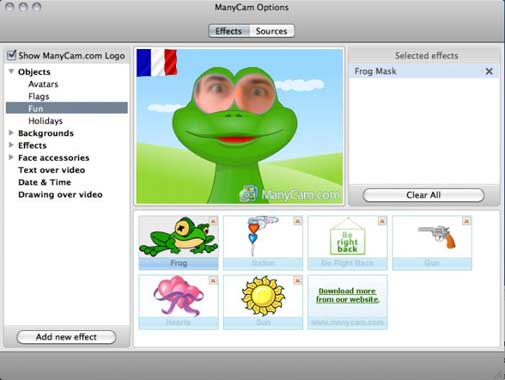Select Date & Time option
The height and width of the screenshot is (380, 505).
coord(45,182)
